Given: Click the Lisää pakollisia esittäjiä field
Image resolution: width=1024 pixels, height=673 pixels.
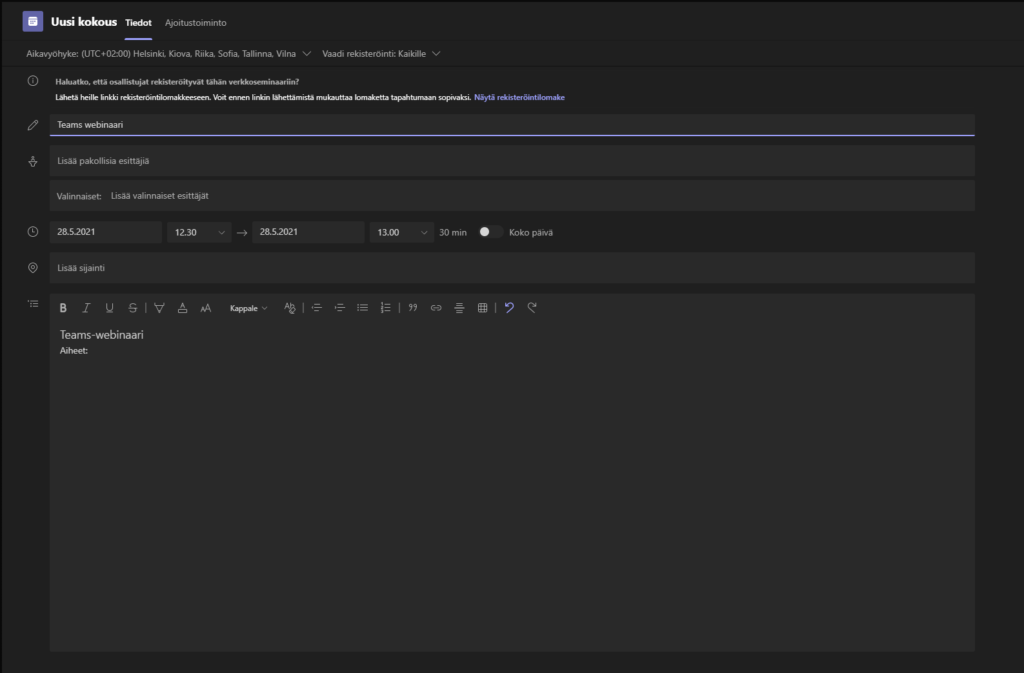Looking at the screenshot, I should click(512, 161).
